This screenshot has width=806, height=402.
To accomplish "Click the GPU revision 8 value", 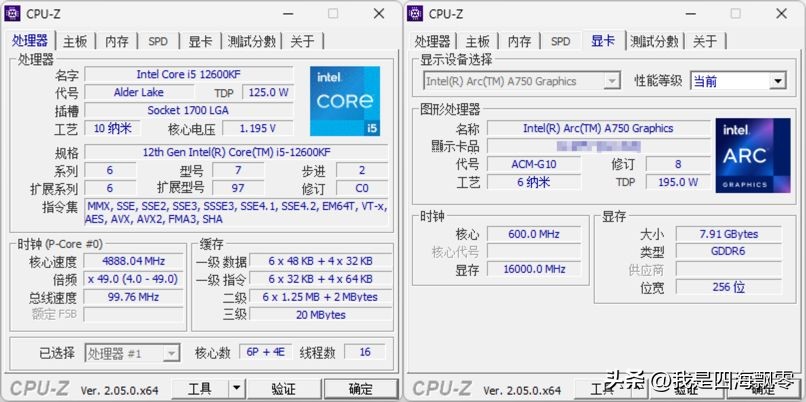I will tap(678, 164).
